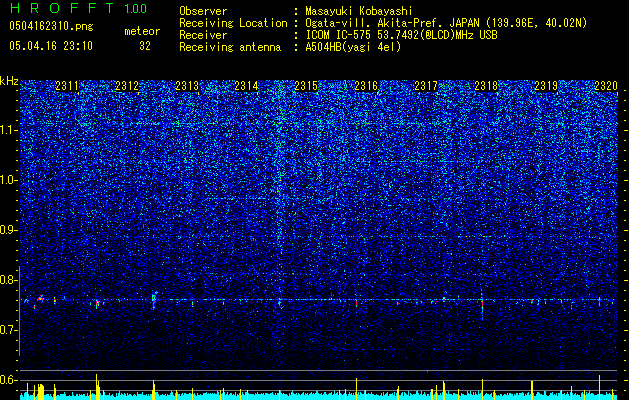Click the 2317 time marker

pyautogui.click(x=426, y=86)
